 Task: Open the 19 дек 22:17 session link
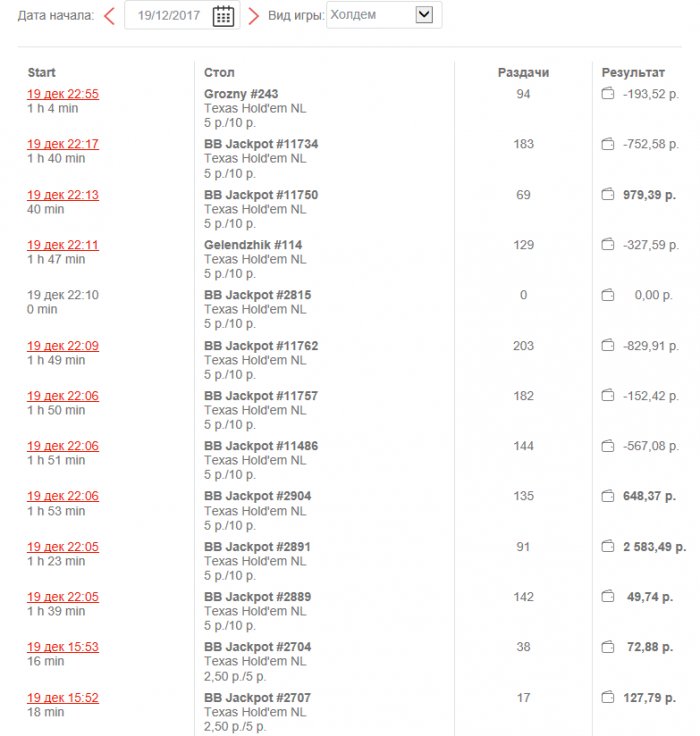62,144
